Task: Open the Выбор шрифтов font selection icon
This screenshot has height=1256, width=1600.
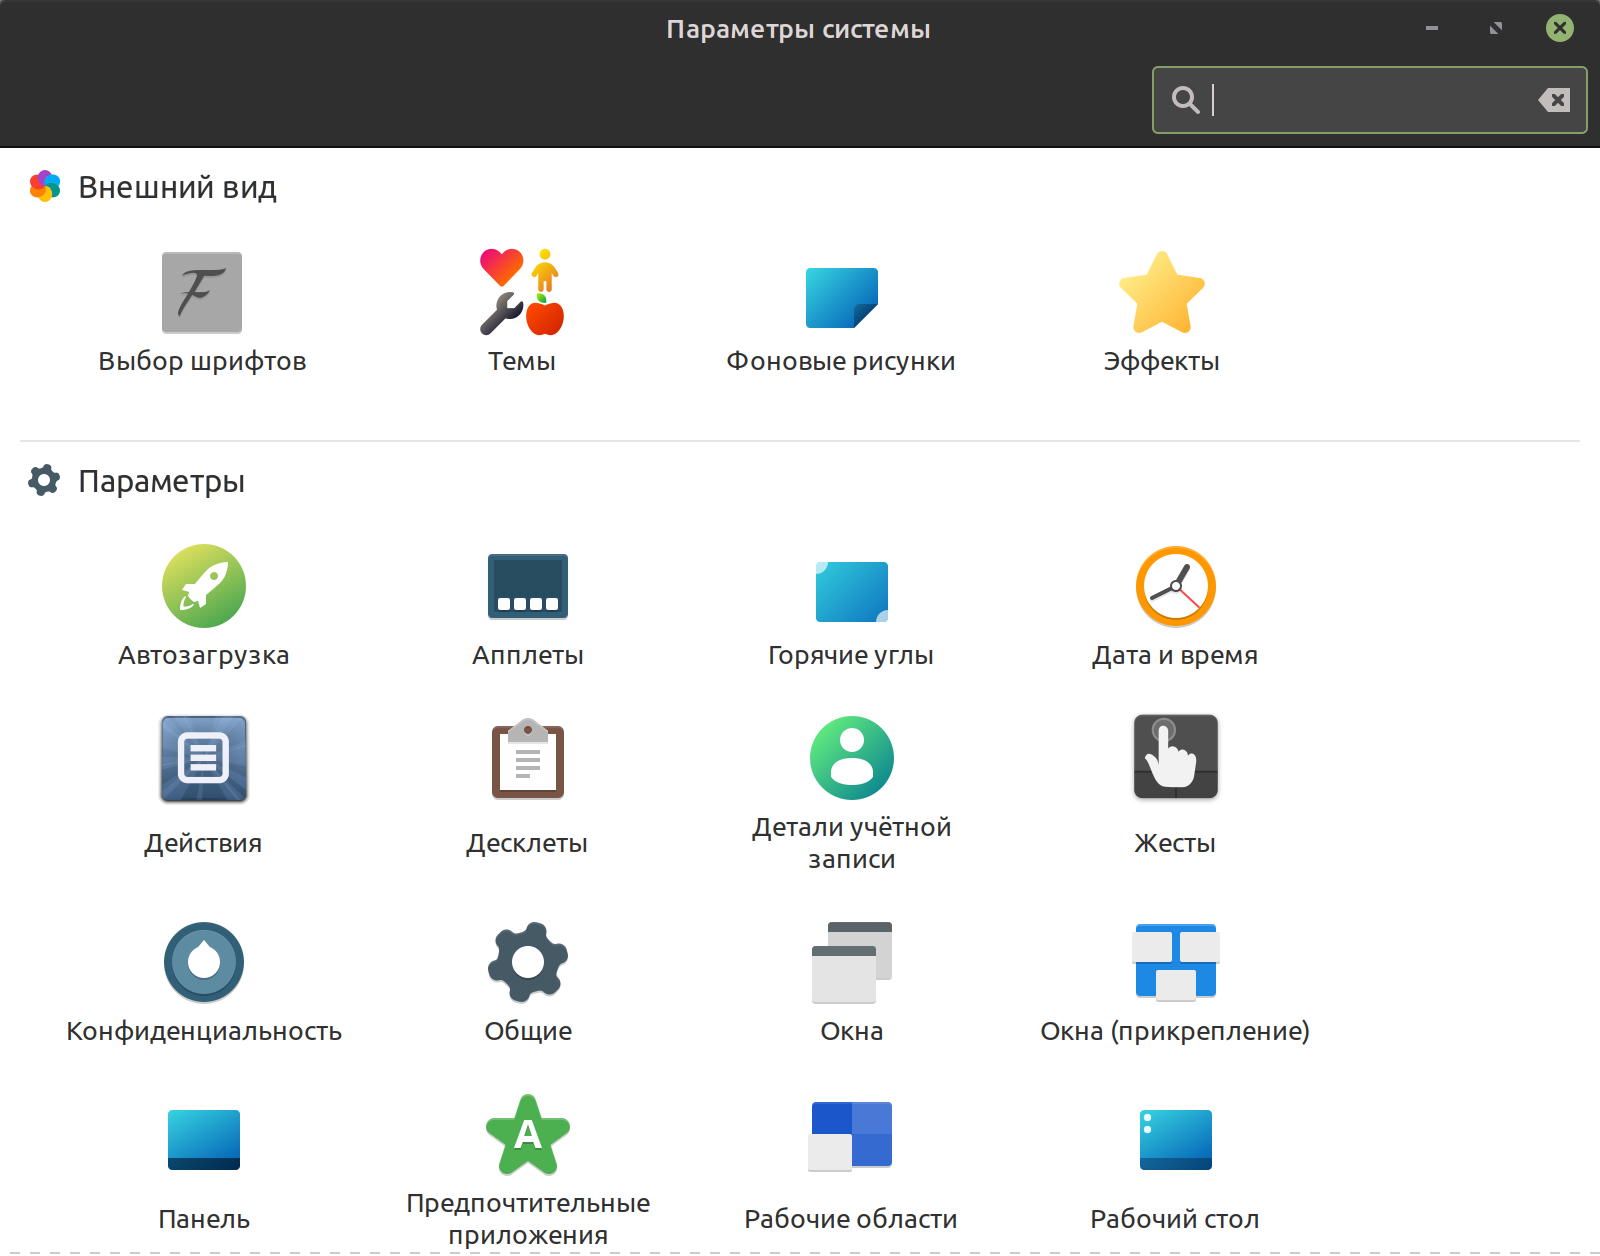Action: [x=202, y=292]
